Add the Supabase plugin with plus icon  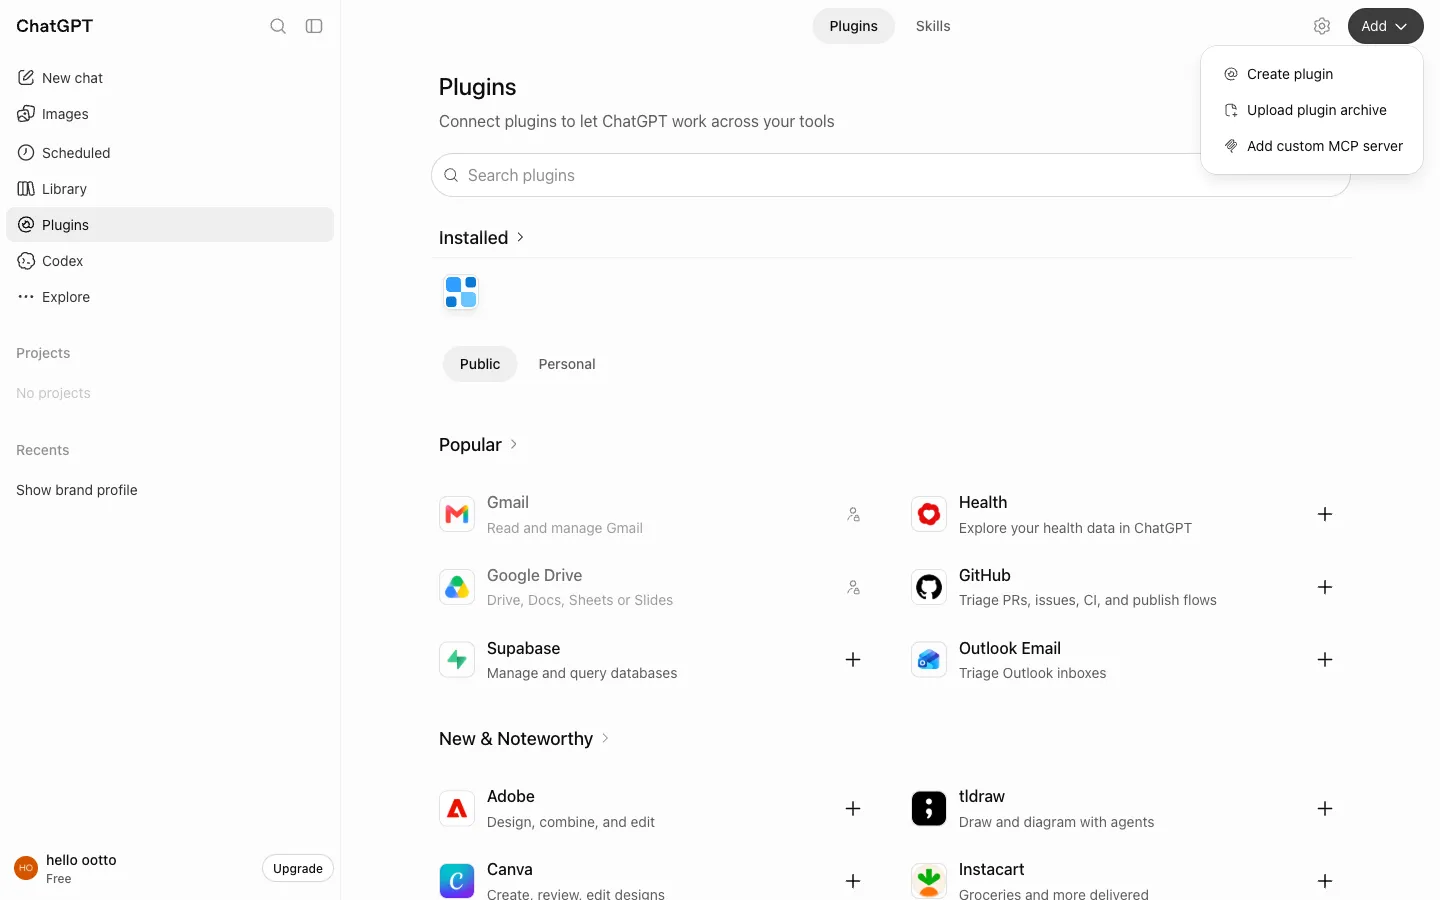coord(853,660)
